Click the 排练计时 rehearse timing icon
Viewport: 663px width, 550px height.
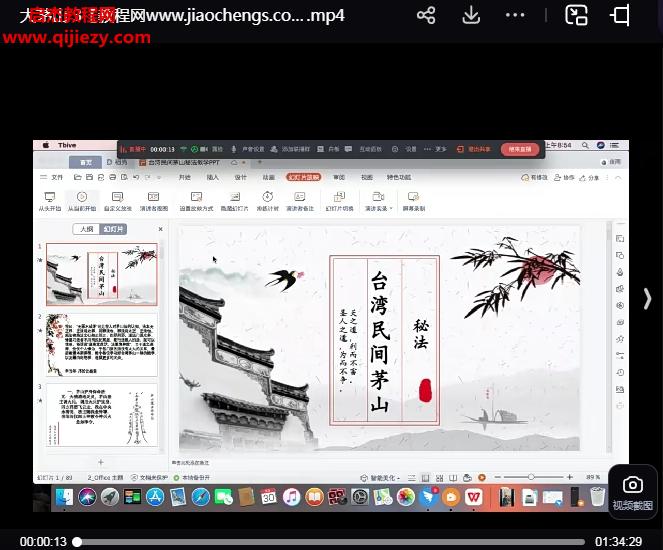tap(267, 198)
